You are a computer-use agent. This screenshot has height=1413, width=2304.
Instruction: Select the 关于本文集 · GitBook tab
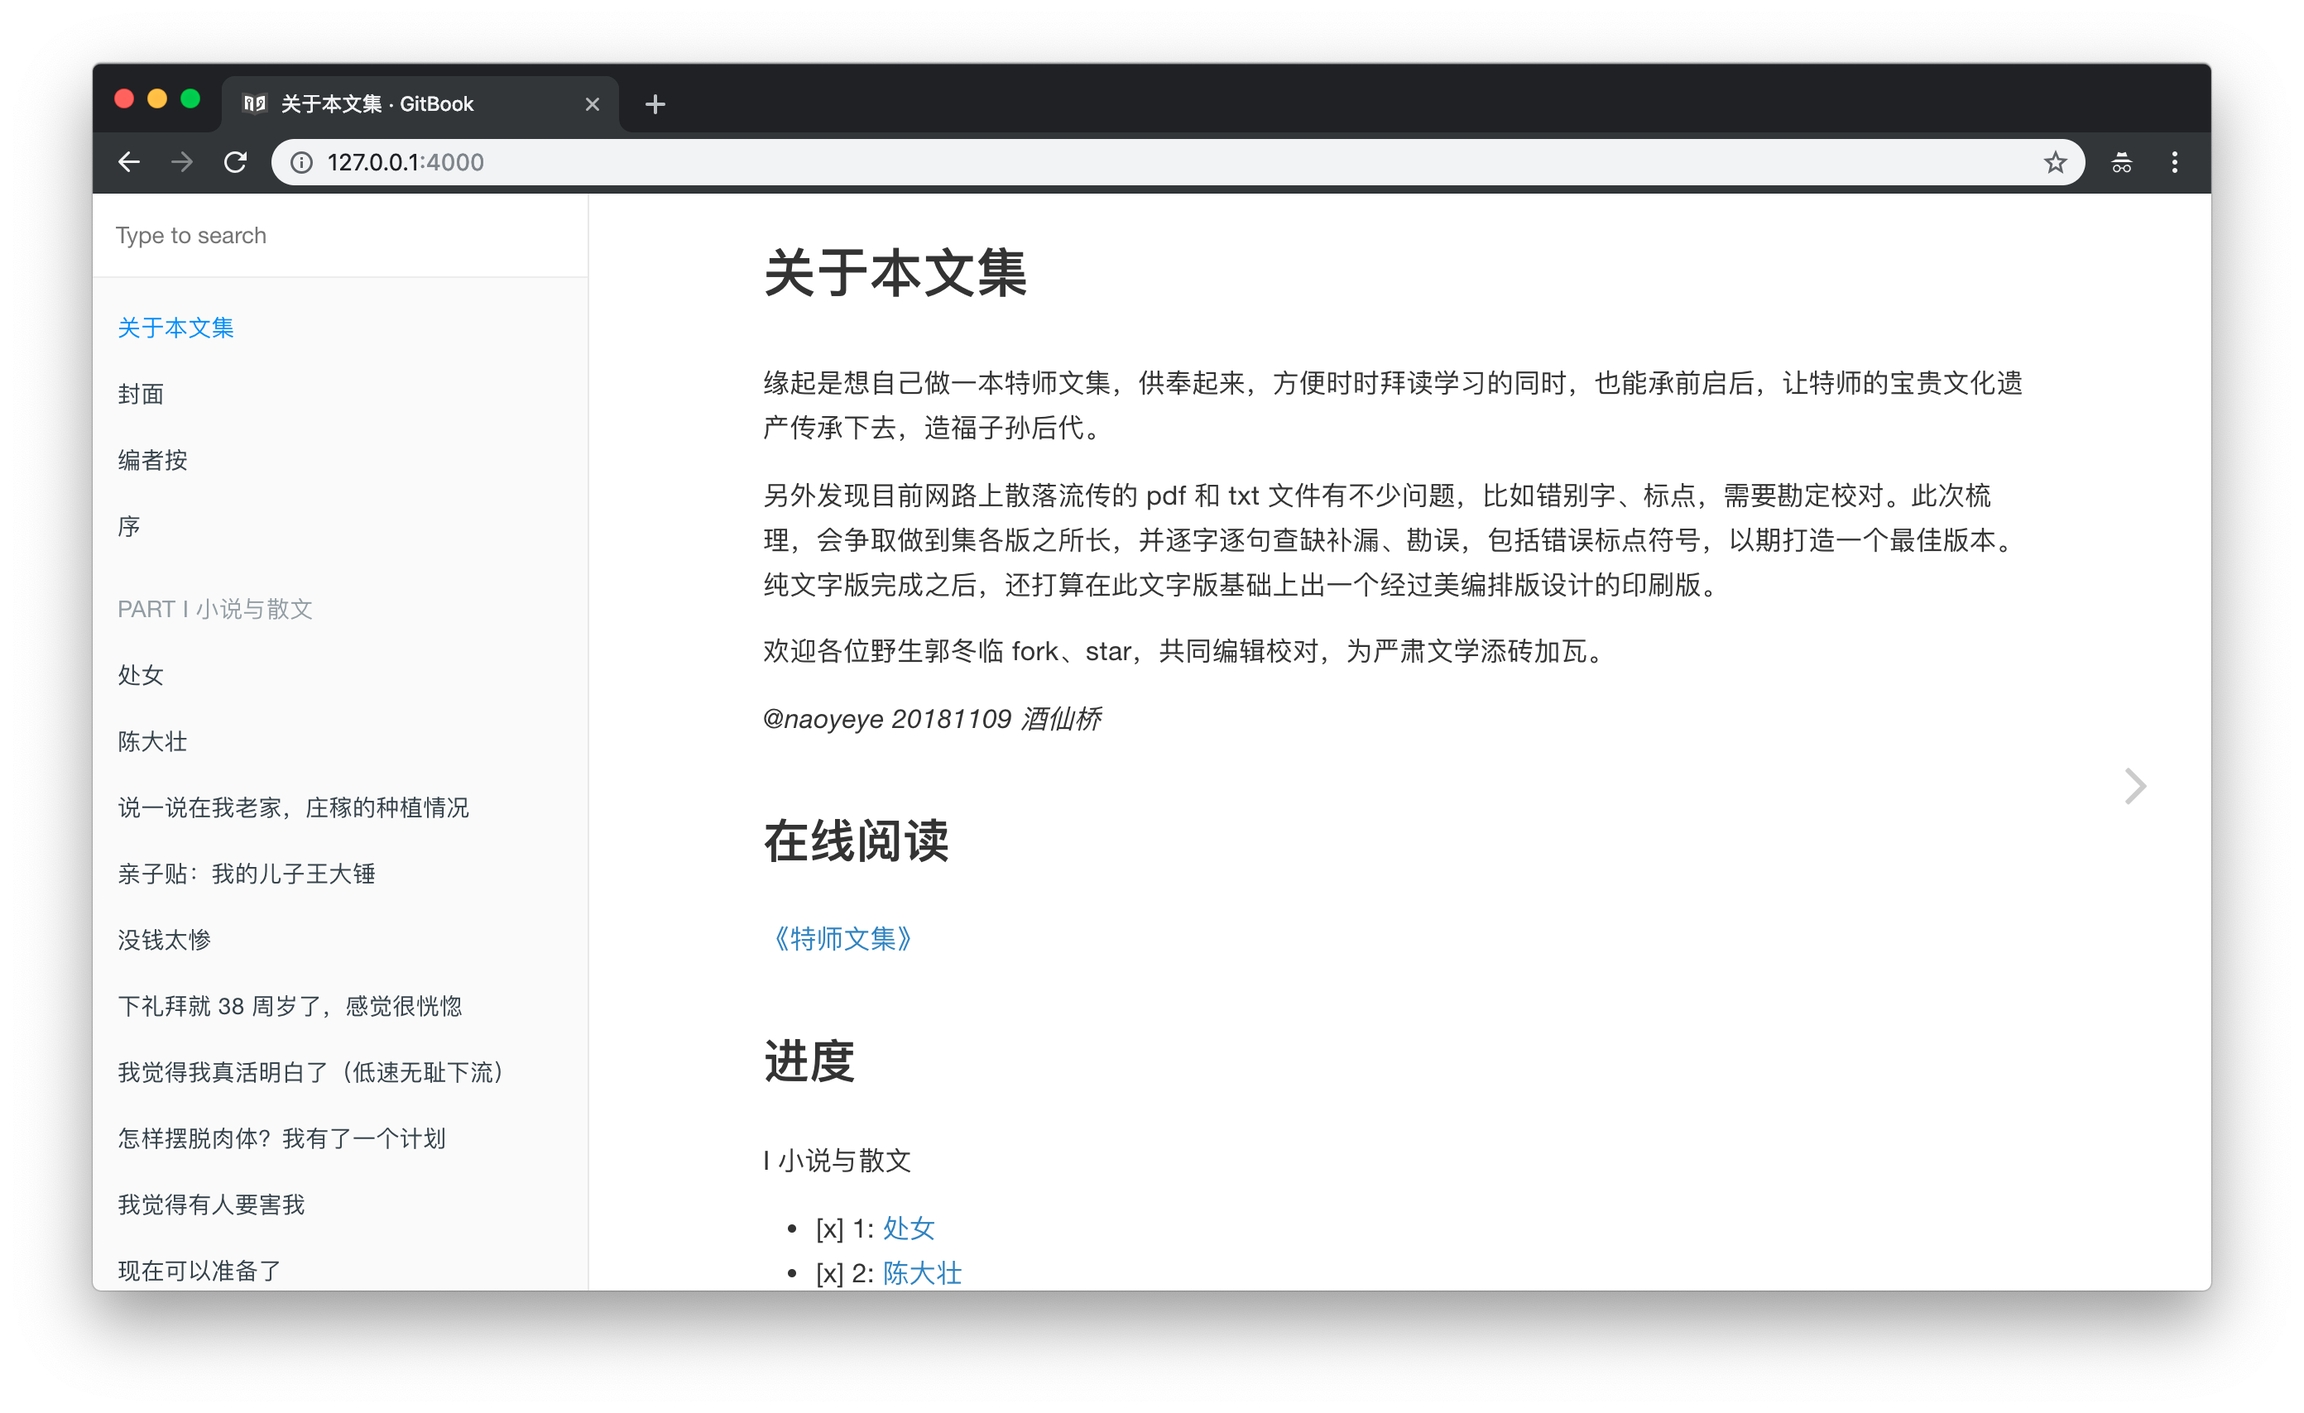coord(400,104)
